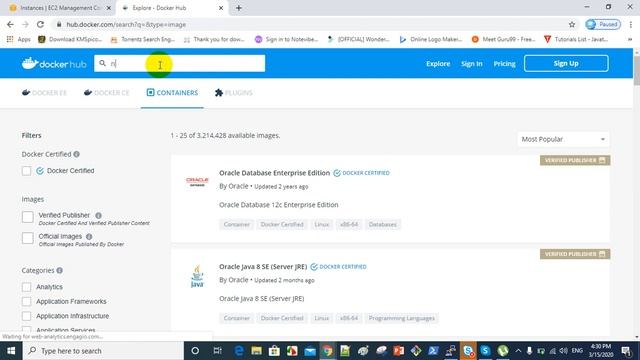Viewport: 640px width, 360px height.
Task: Open Oracle Database Enterprise Edition result
Action: [x=274, y=173]
